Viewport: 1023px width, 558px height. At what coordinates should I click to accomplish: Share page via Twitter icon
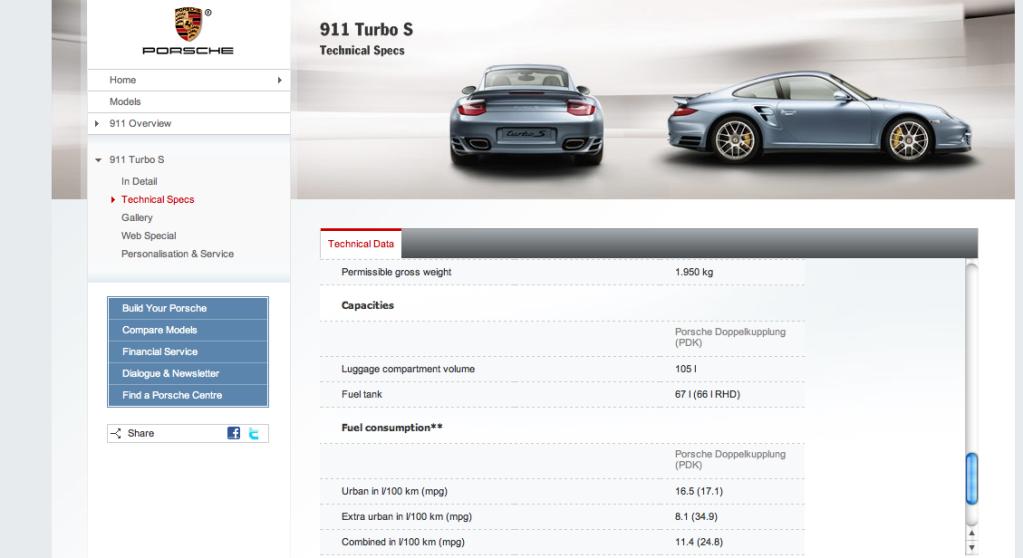(x=254, y=433)
